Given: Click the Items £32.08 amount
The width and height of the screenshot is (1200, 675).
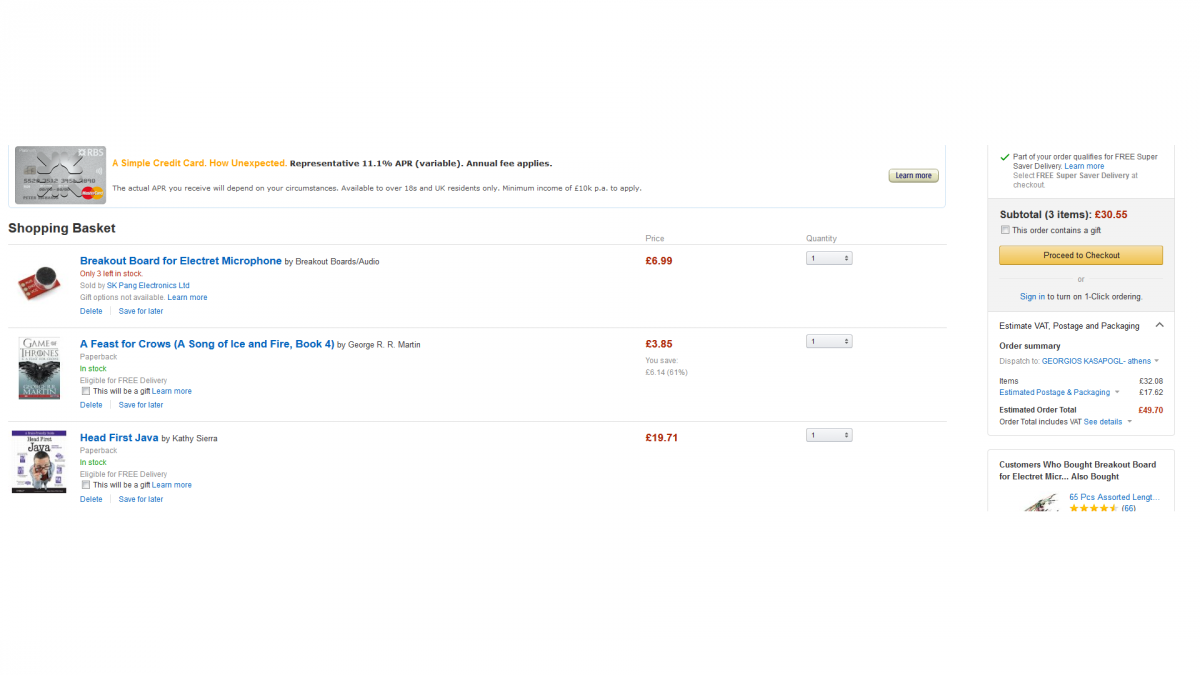Looking at the screenshot, I should pyautogui.click(x=1151, y=381).
